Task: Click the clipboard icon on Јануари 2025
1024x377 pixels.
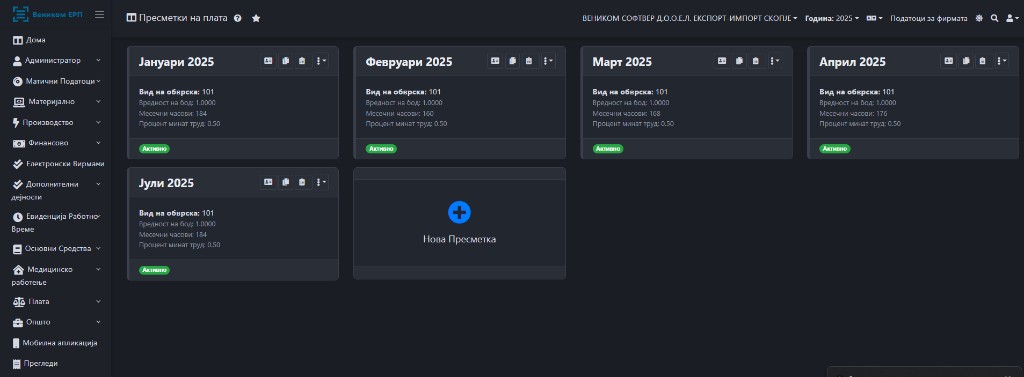Action: 302,61
